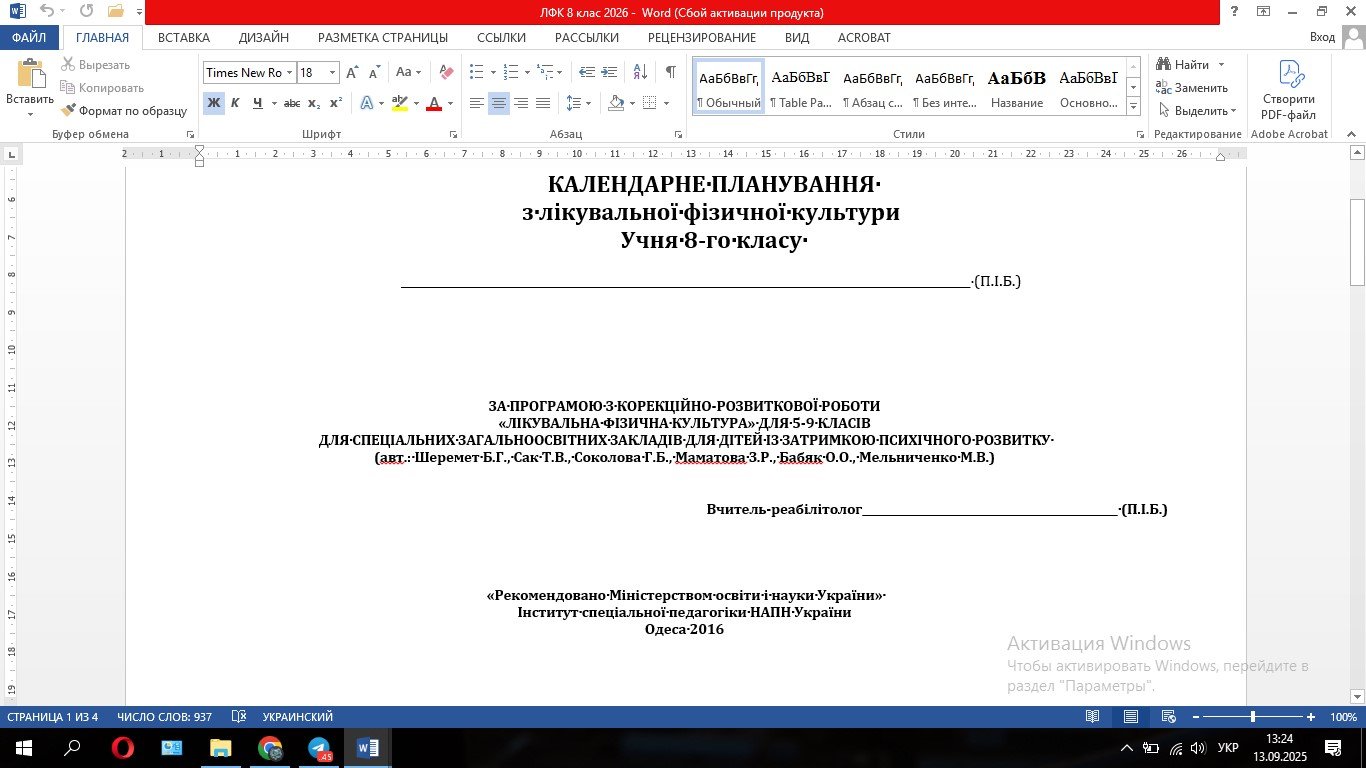Show or hide paragraph marks (¶)
Image resolution: width=1366 pixels, height=768 pixels.
670,72
